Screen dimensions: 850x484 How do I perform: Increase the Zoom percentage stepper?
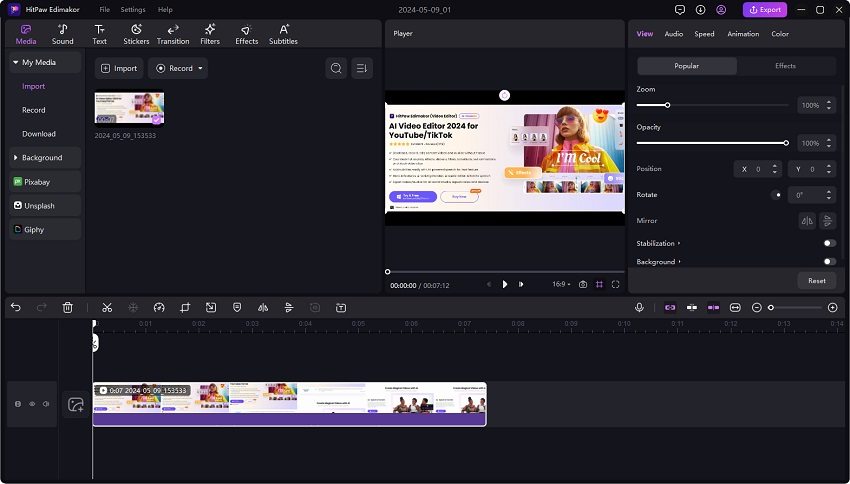(829, 102)
